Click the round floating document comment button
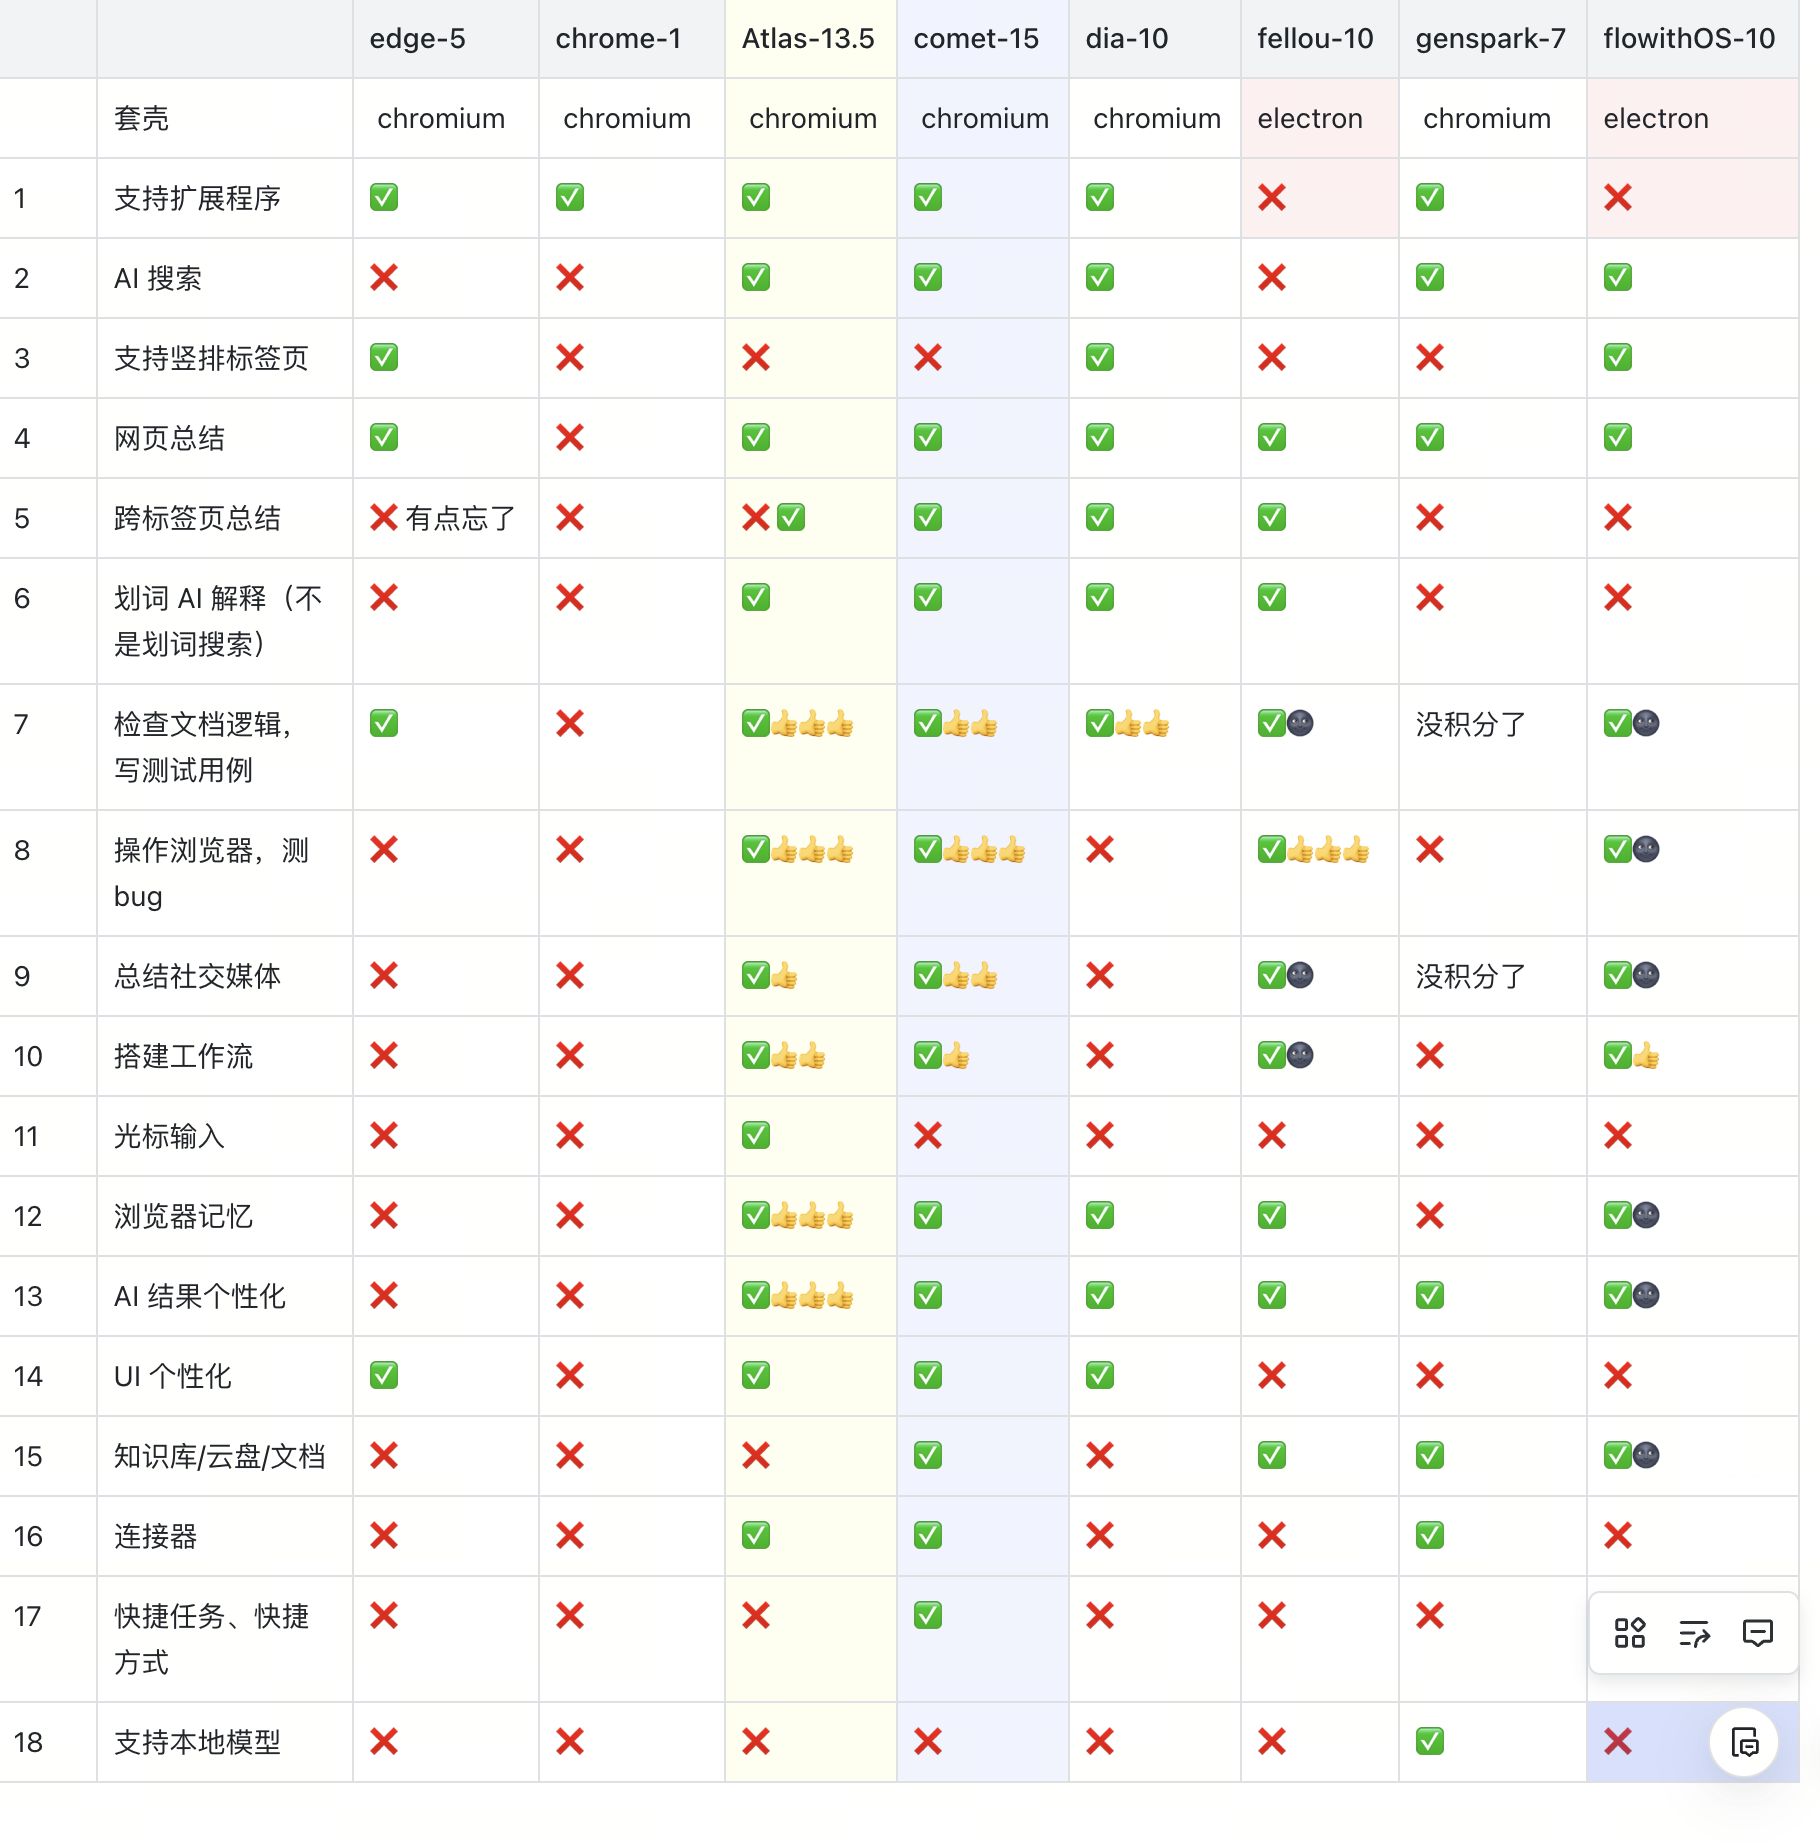1820x1842 pixels. [1744, 1742]
